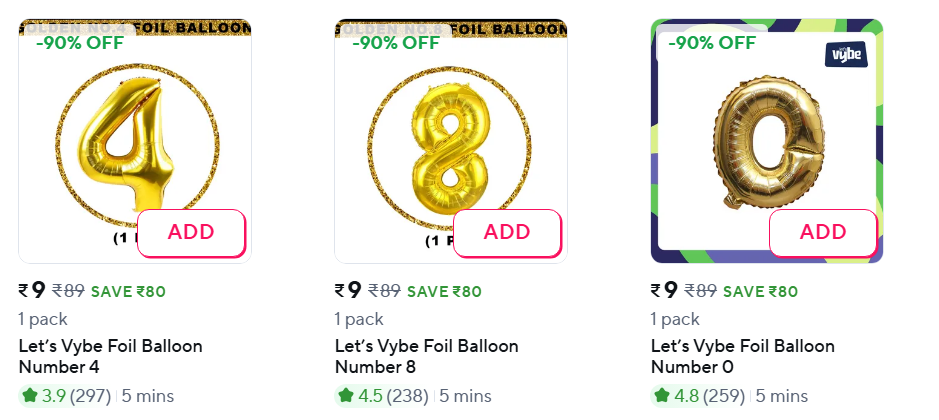This screenshot has height=420, width=939.
Task: Open Let's Vybe Foil Balloon Number 4 title
Action: (110, 356)
